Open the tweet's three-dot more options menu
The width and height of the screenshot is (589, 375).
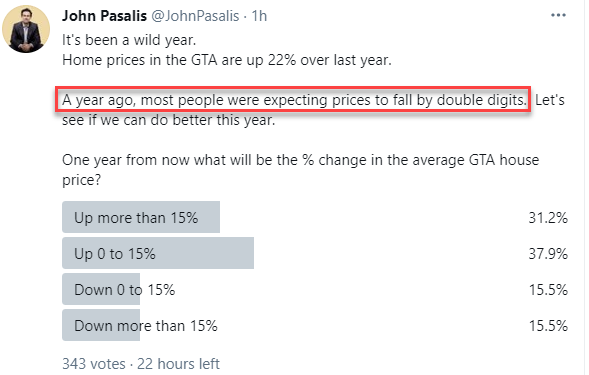[x=558, y=15]
